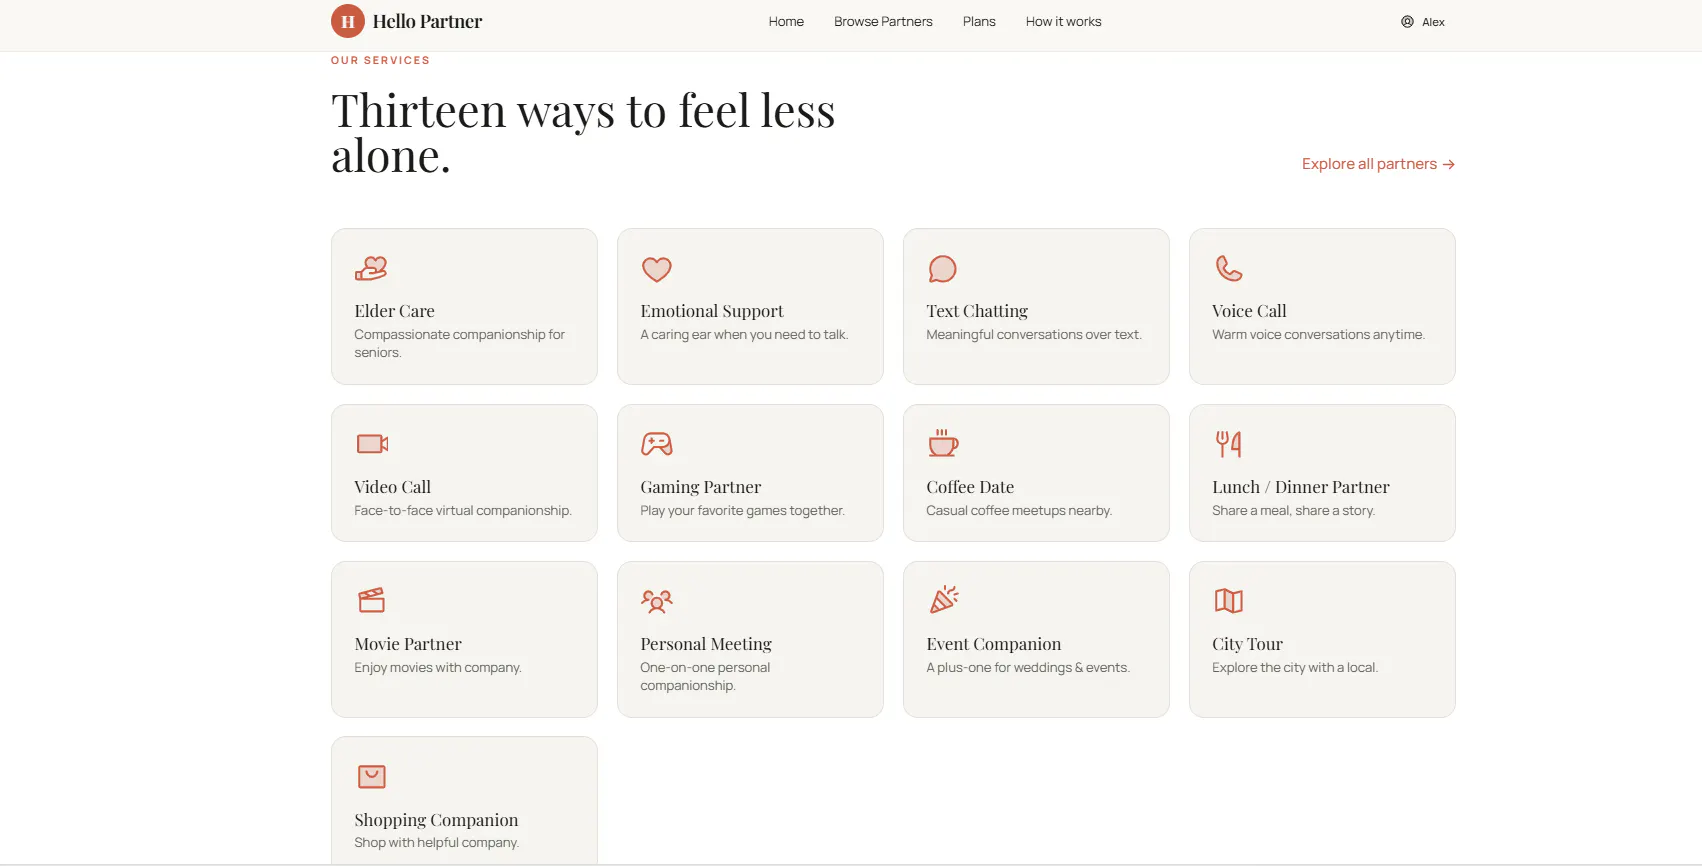Click the Shopping Companion bag icon
The width and height of the screenshot is (1702, 866).
tap(372, 776)
